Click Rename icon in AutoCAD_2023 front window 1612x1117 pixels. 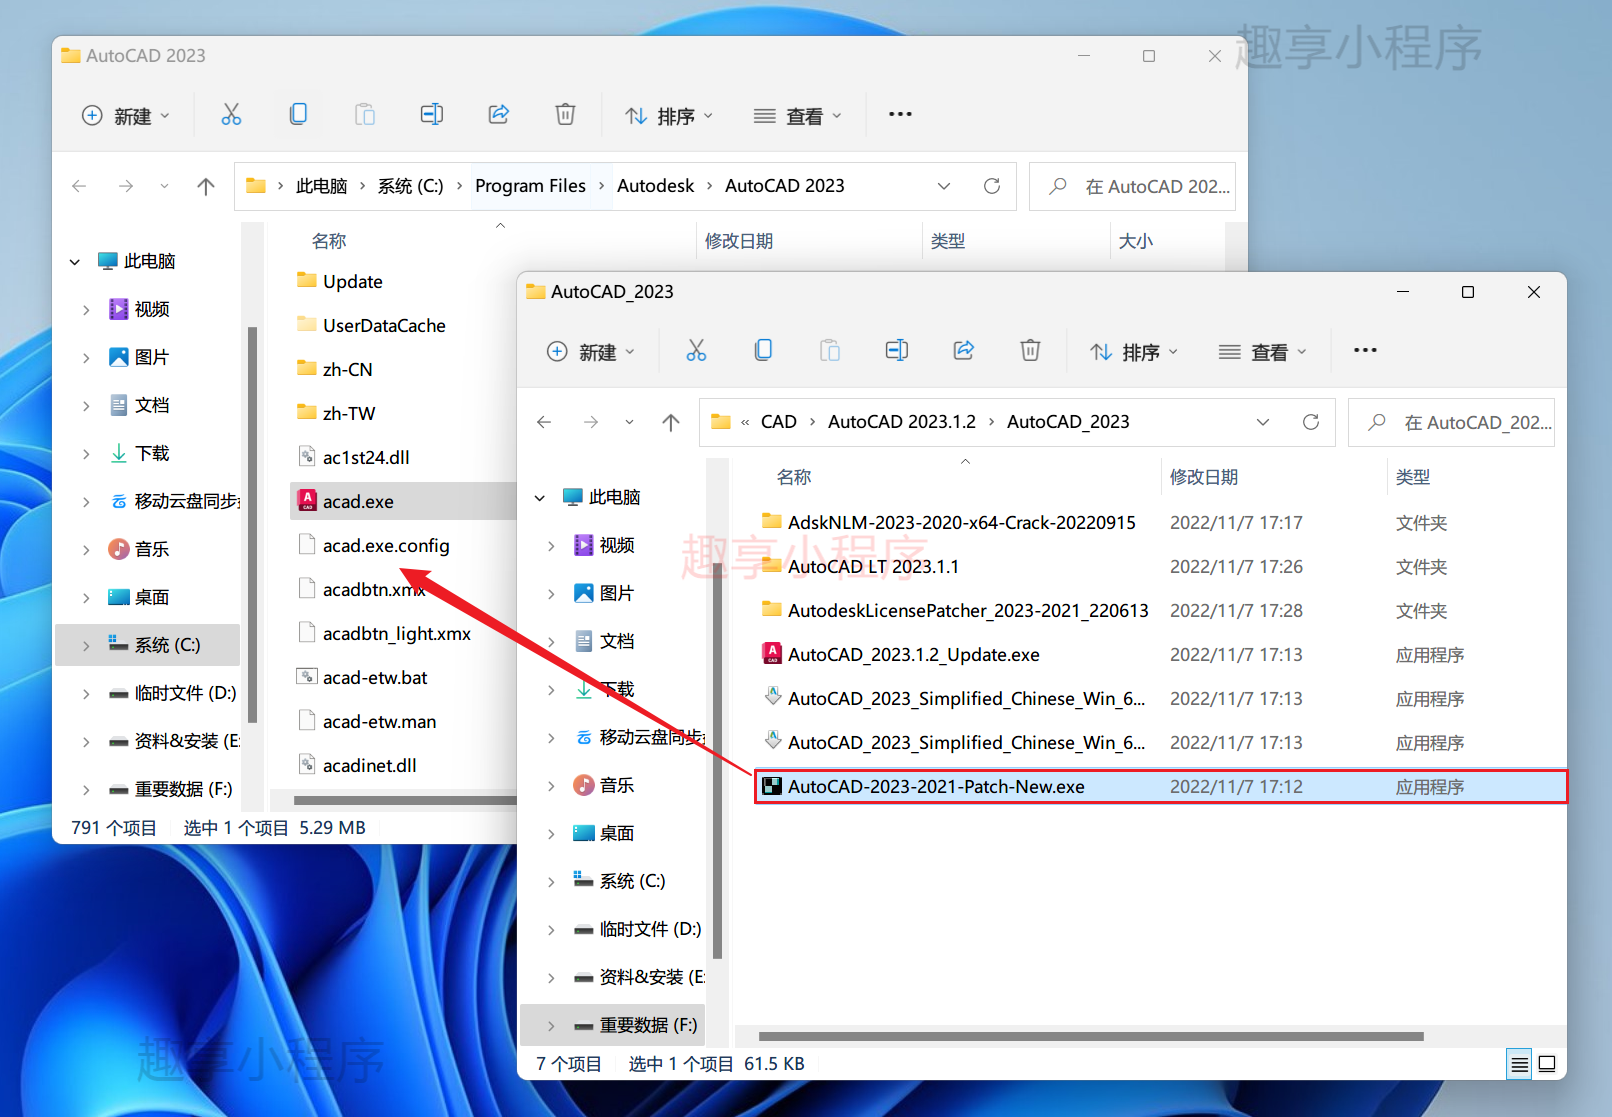pos(897,351)
